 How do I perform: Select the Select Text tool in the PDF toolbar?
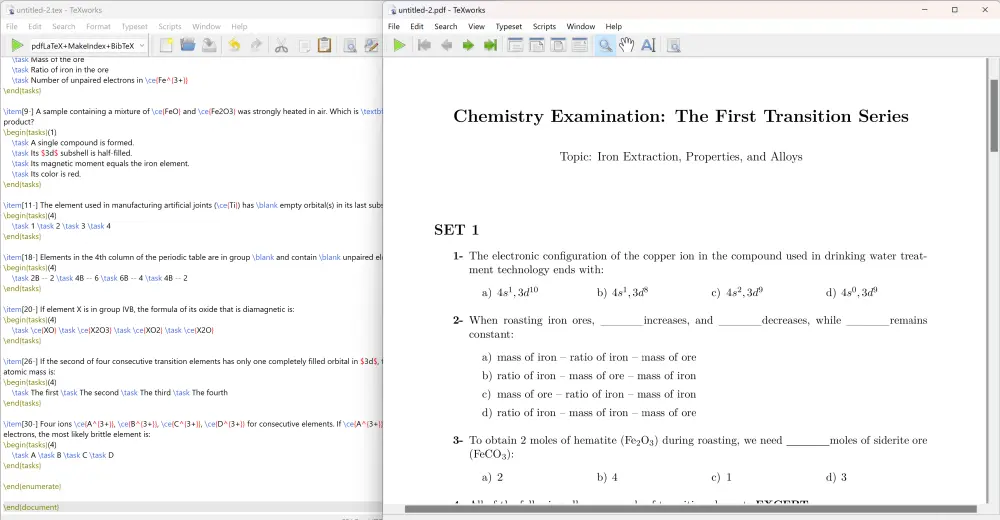pos(648,45)
